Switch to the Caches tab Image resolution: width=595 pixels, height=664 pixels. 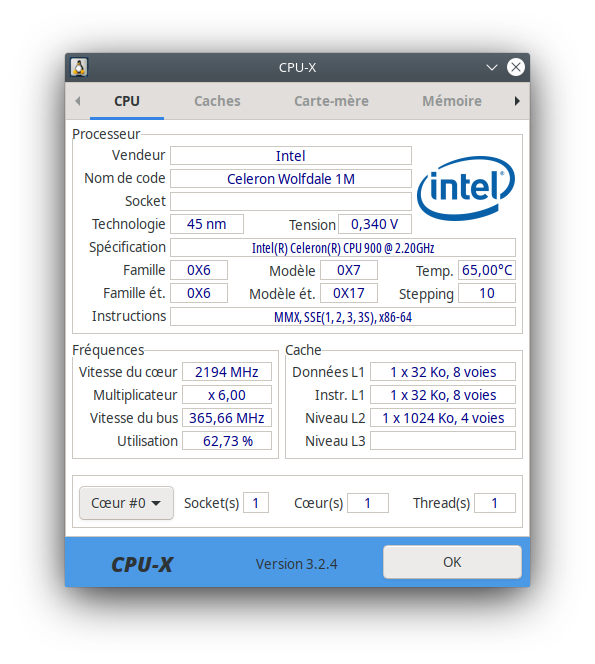217,101
